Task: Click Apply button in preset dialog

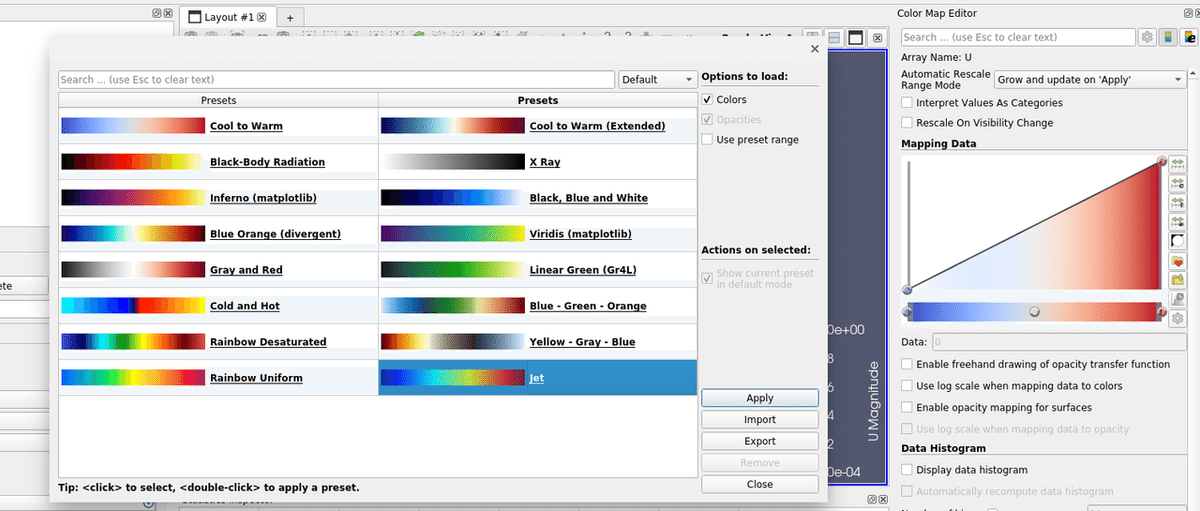Action: point(760,398)
